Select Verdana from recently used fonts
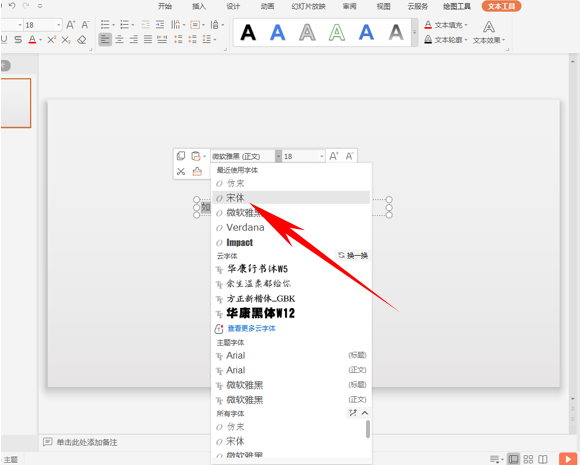This screenshot has height=465, width=580. 291,227
